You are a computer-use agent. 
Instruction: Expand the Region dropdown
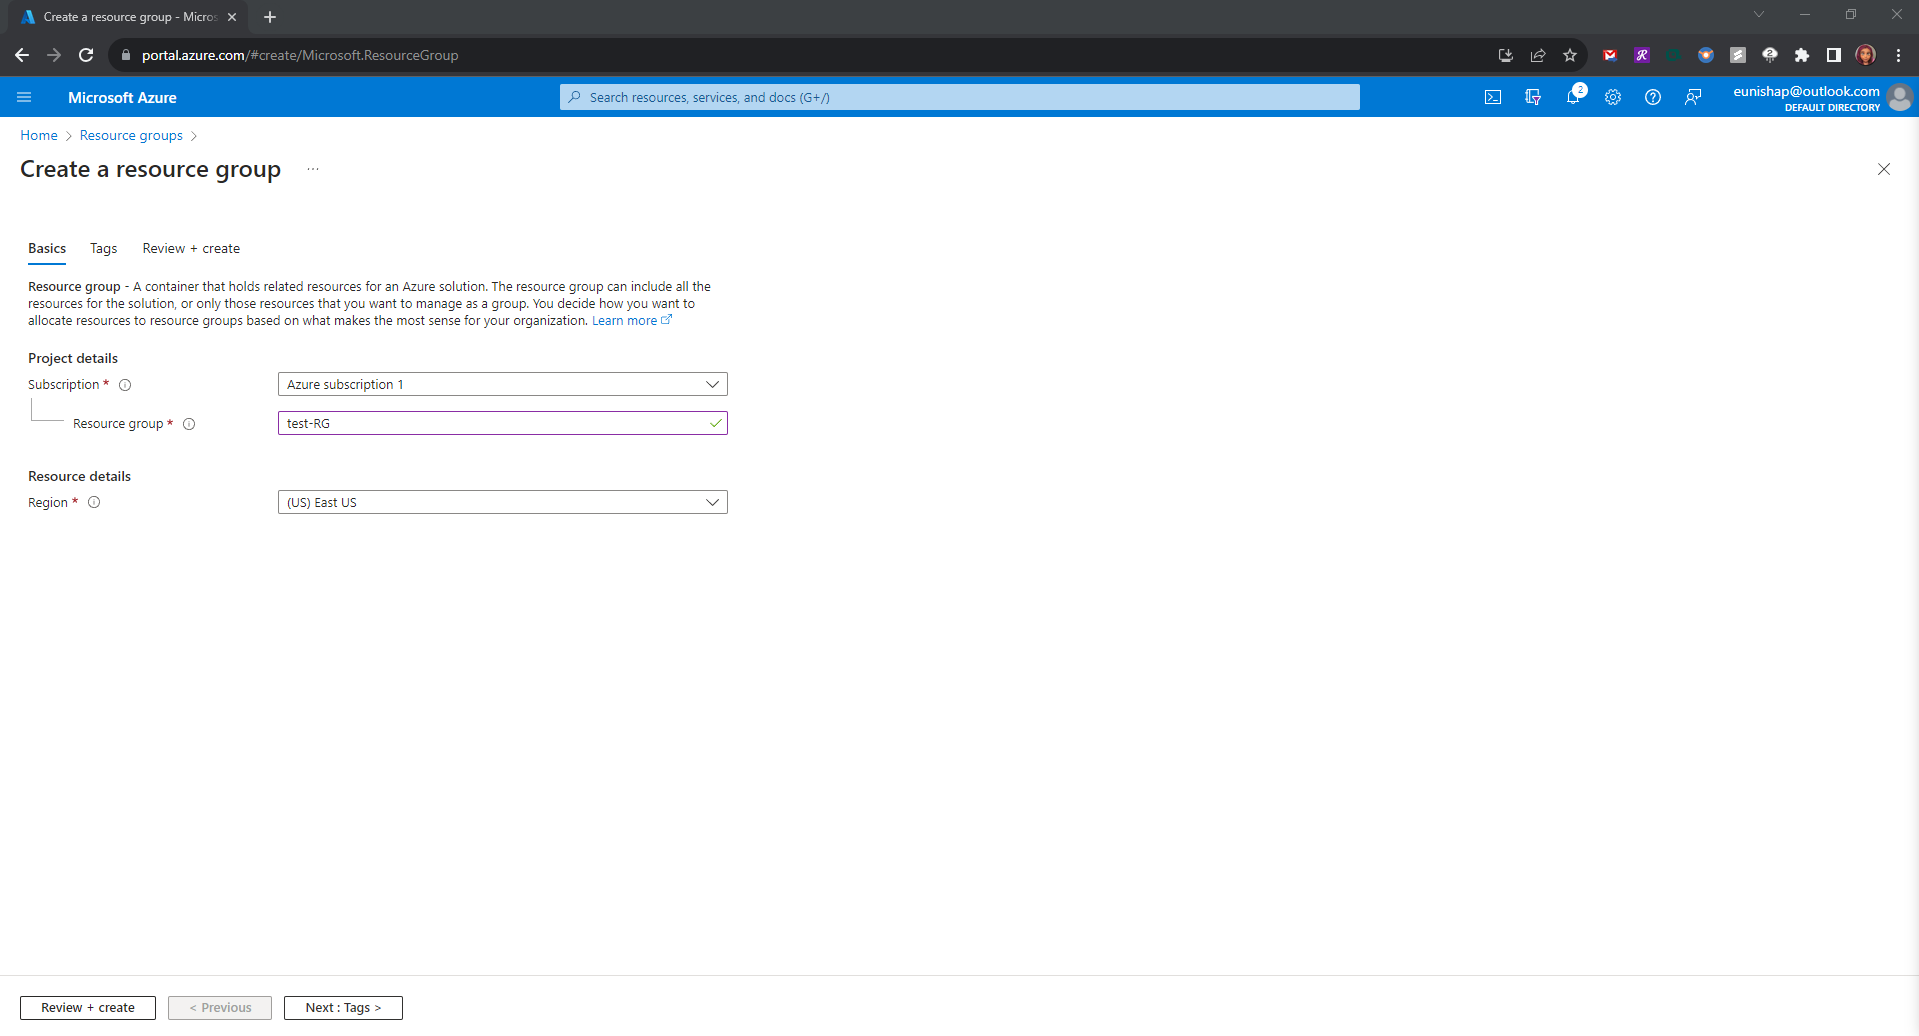pyautogui.click(x=502, y=502)
